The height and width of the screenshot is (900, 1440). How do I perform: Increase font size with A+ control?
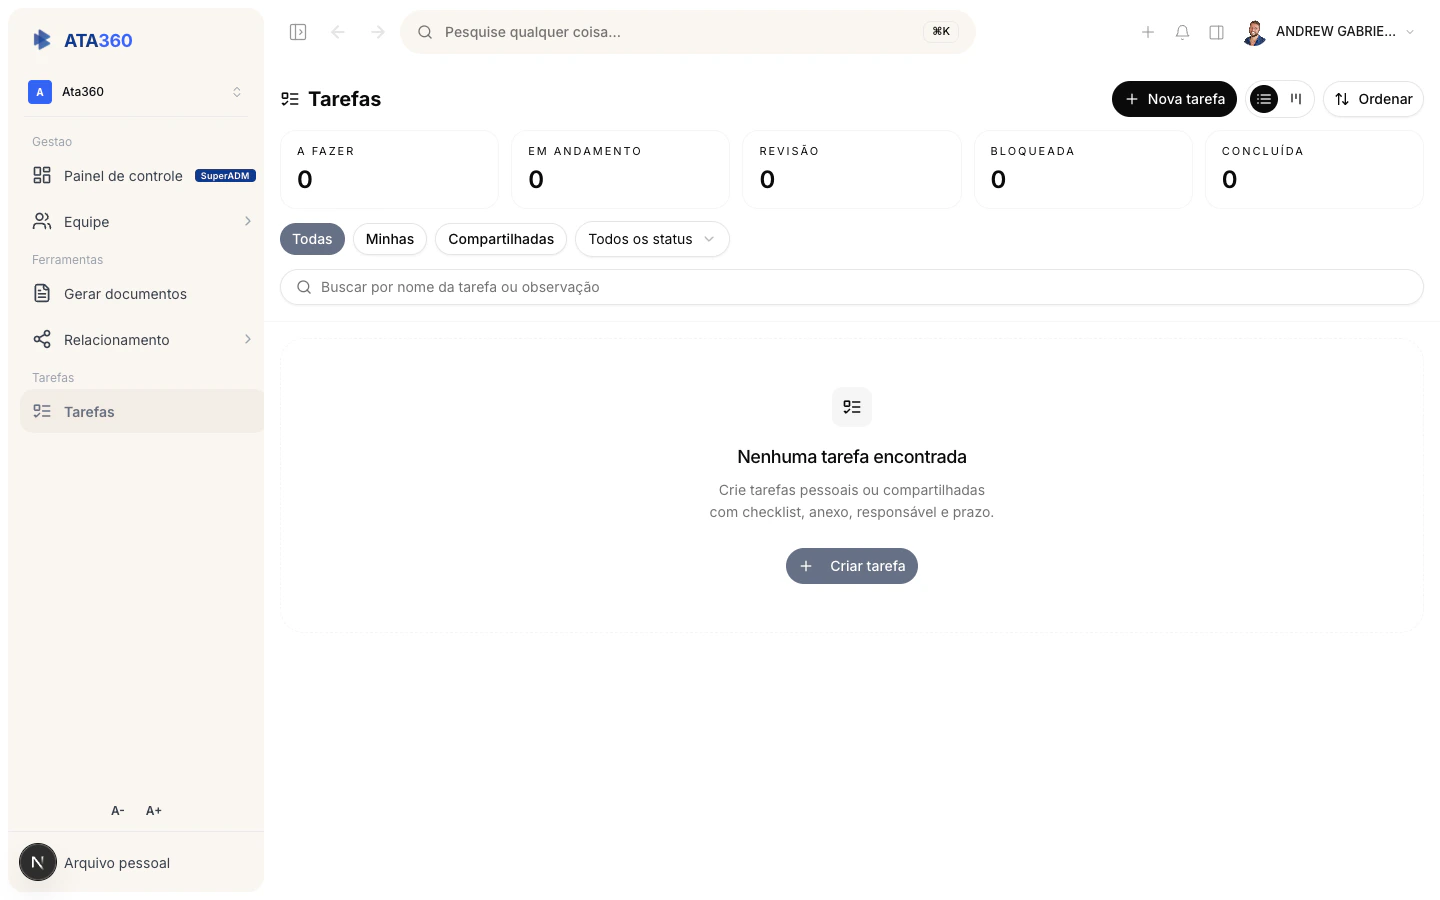click(x=153, y=810)
